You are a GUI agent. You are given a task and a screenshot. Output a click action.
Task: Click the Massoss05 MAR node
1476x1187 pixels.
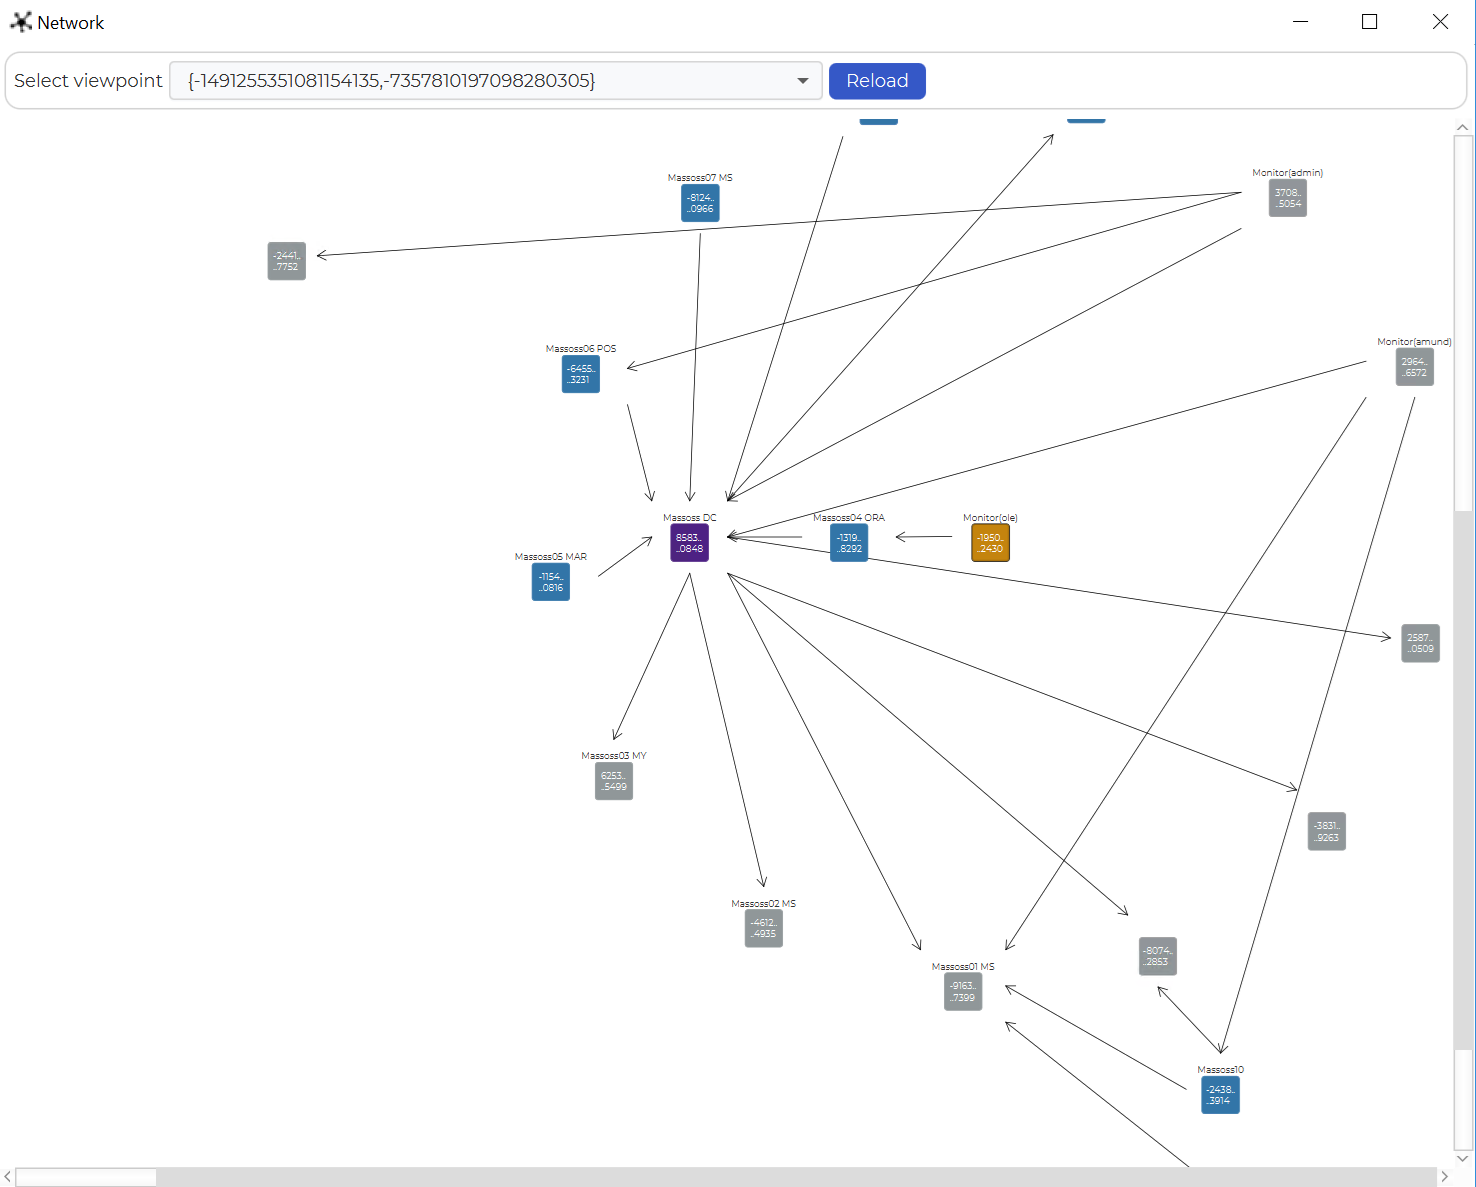(x=550, y=582)
